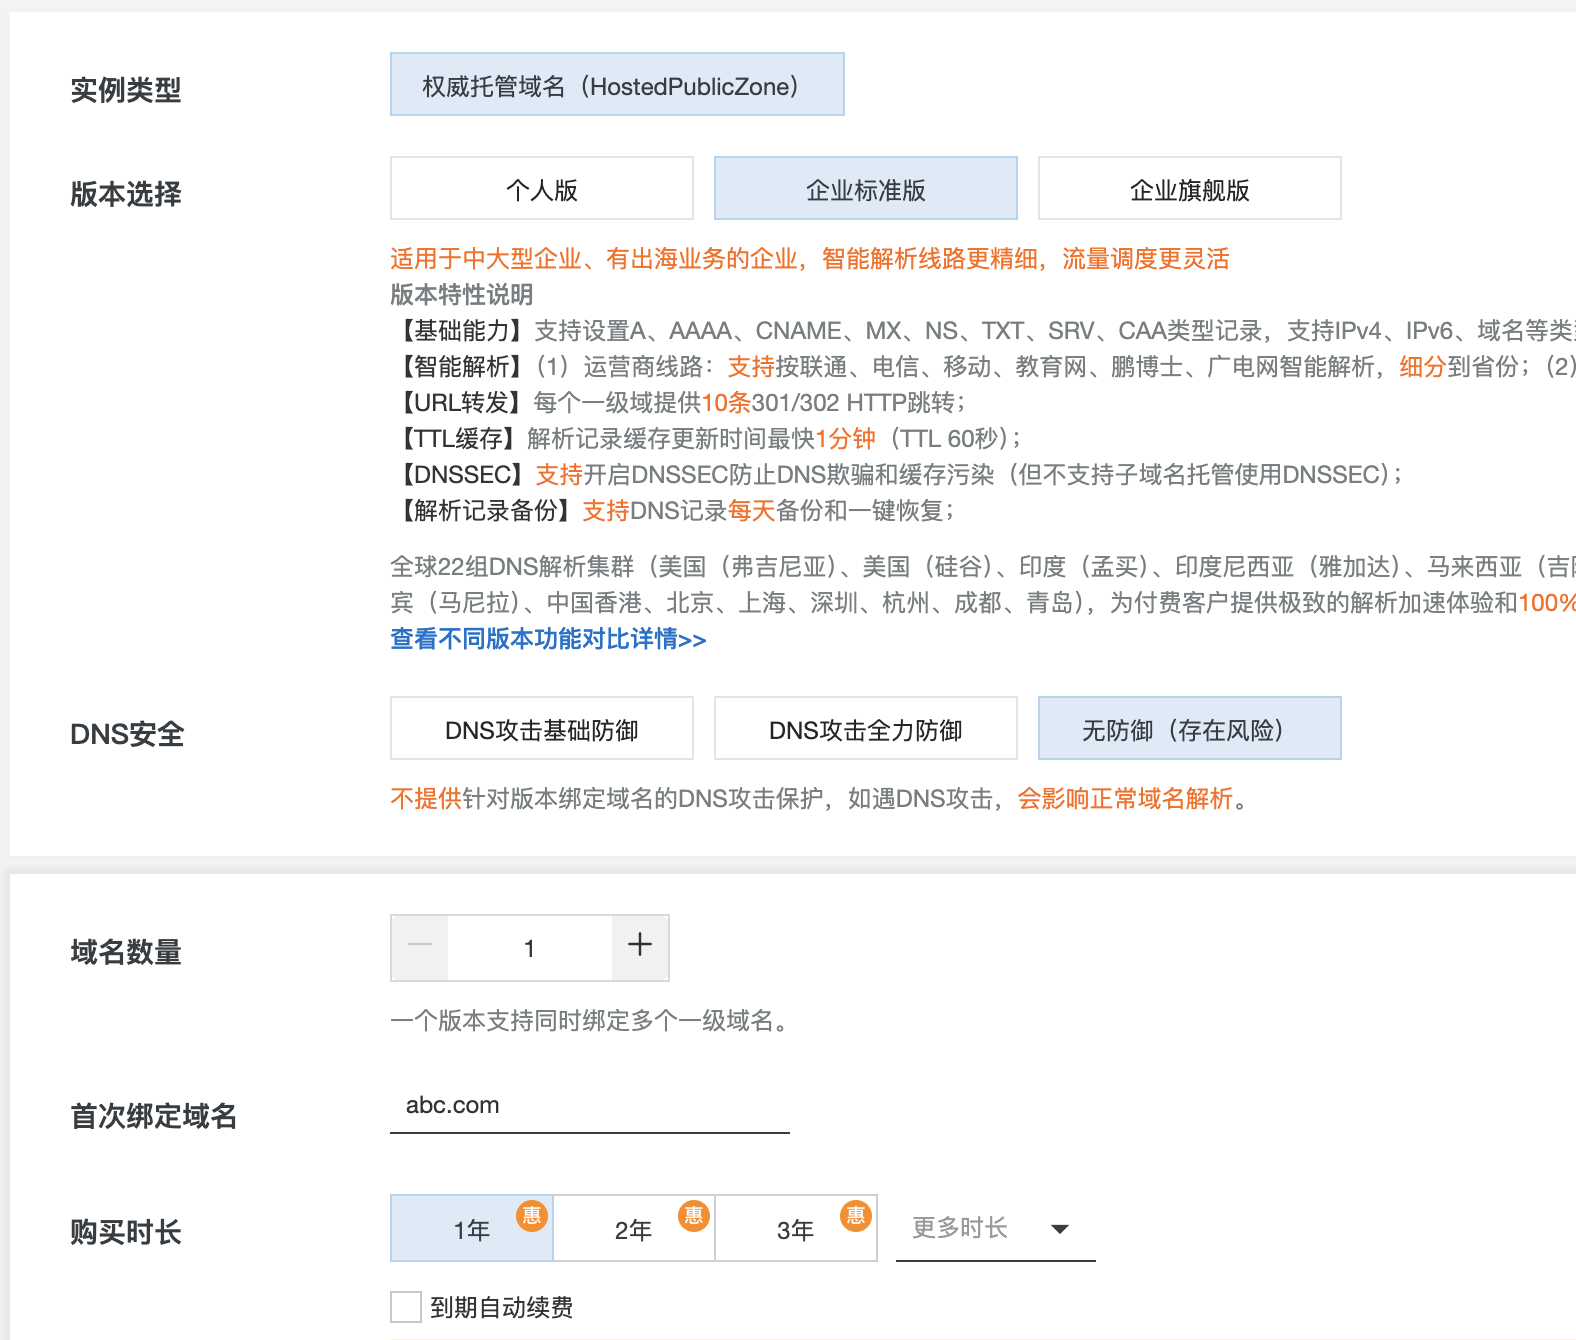The image size is (1576, 1340).
Task: Click the 【URL转发】 feature line
Action: 680,403
